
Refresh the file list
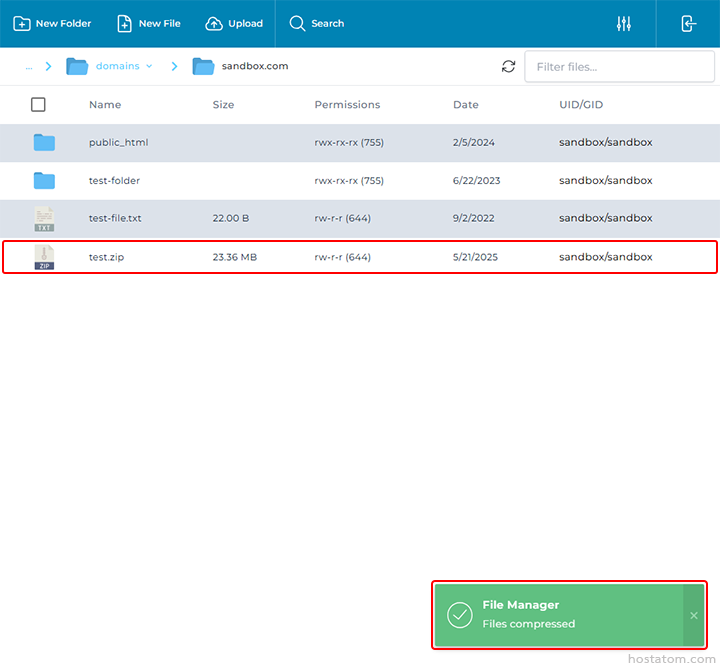pyautogui.click(x=508, y=67)
